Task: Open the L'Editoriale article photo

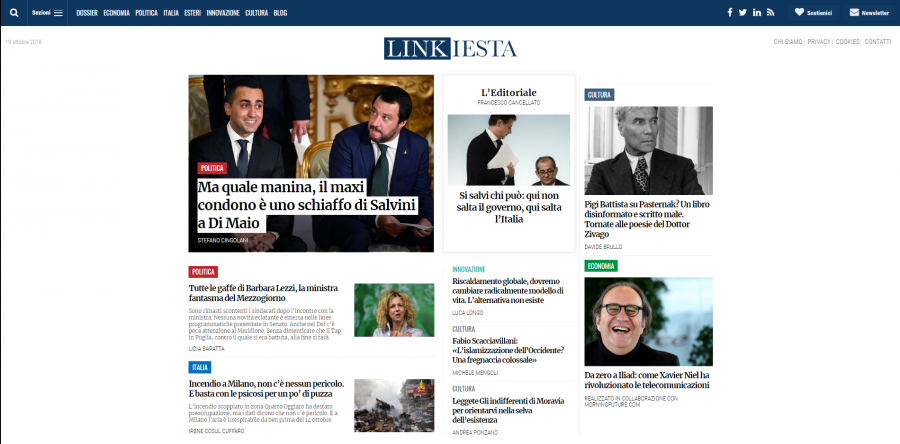Action: pos(509,150)
